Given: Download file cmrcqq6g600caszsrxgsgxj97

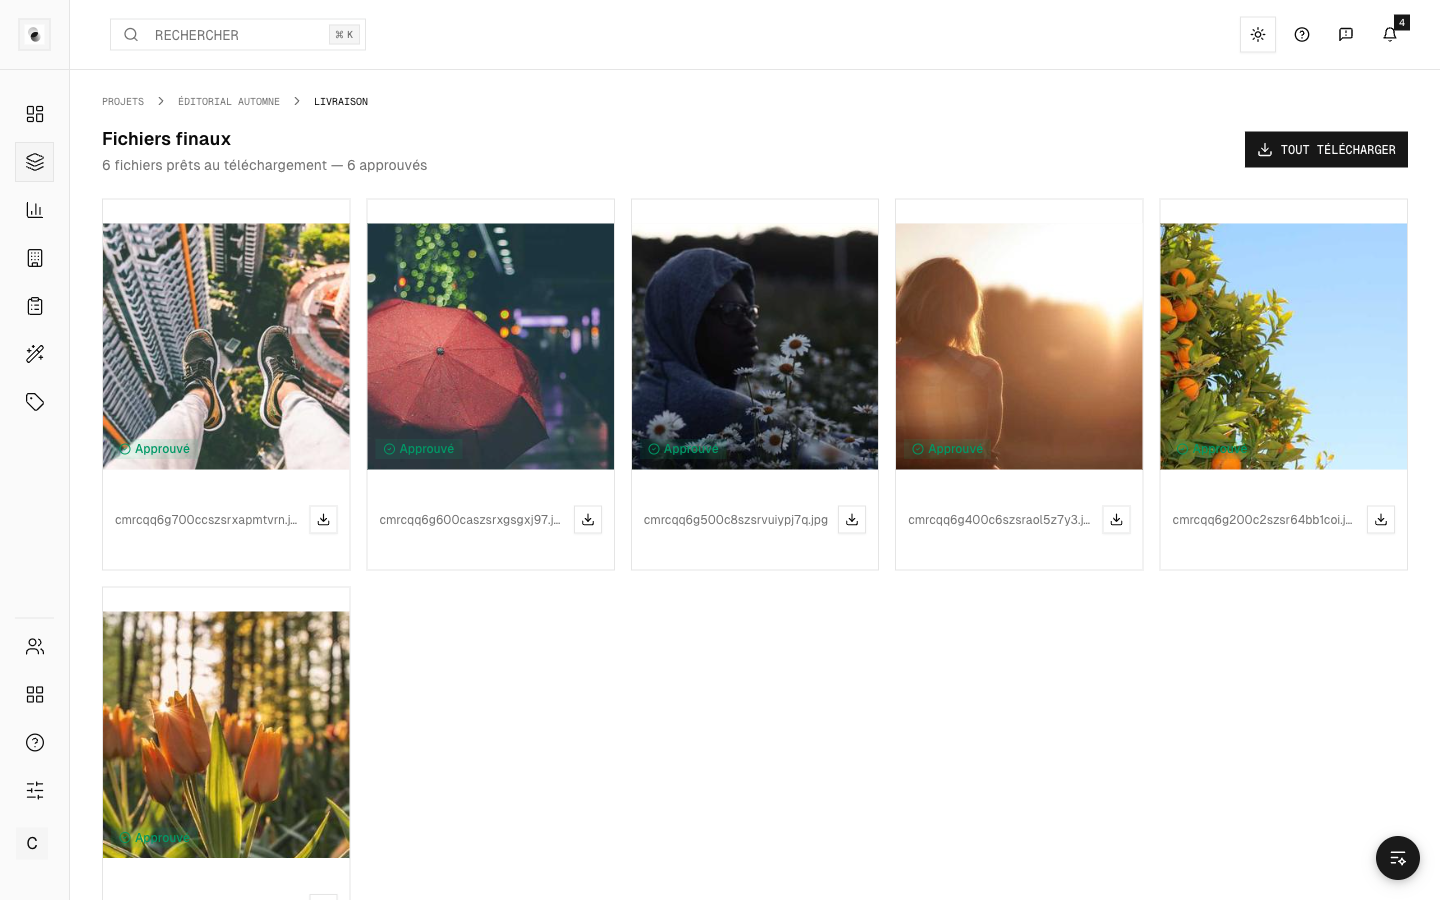Looking at the screenshot, I should (x=588, y=520).
